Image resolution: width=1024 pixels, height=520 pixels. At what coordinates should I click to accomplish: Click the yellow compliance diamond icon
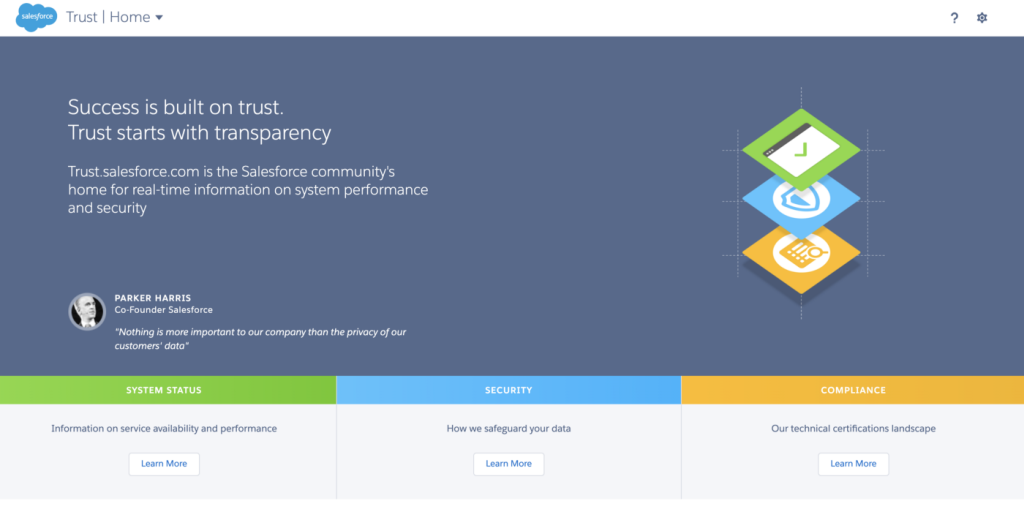(801, 255)
